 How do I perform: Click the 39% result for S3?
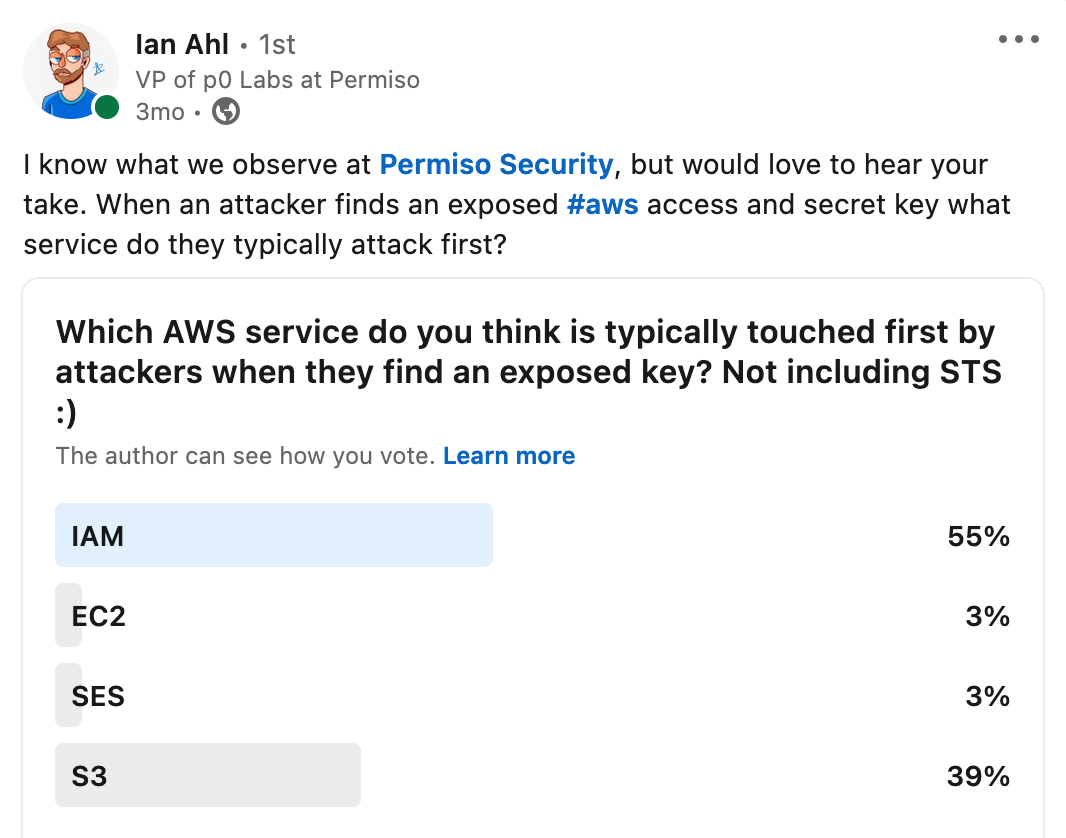[978, 776]
